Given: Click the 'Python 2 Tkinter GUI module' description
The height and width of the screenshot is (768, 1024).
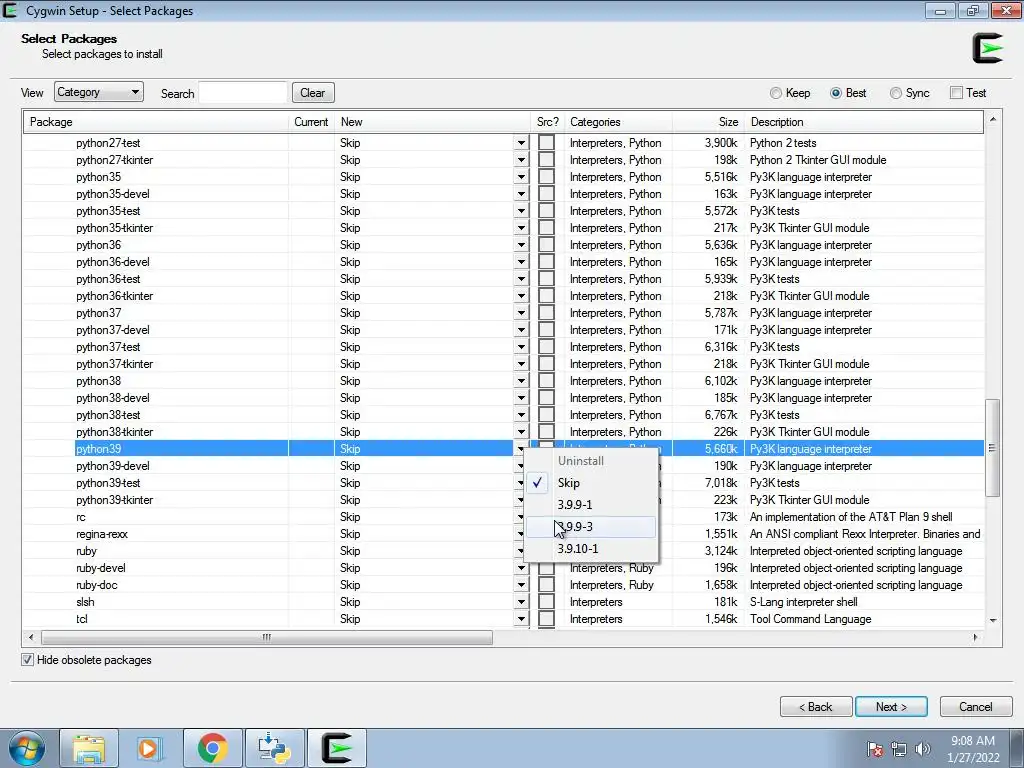Looking at the screenshot, I should pyautogui.click(x=818, y=160).
